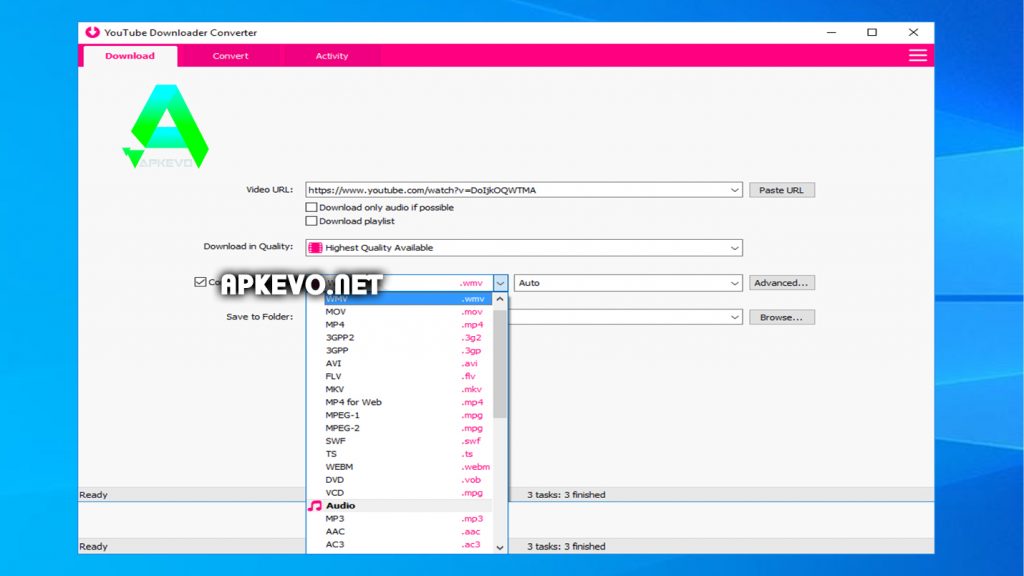Pick the 3GPP .3gp format
The height and width of the screenshot is (576, 1024).
[x=400, y=351]
